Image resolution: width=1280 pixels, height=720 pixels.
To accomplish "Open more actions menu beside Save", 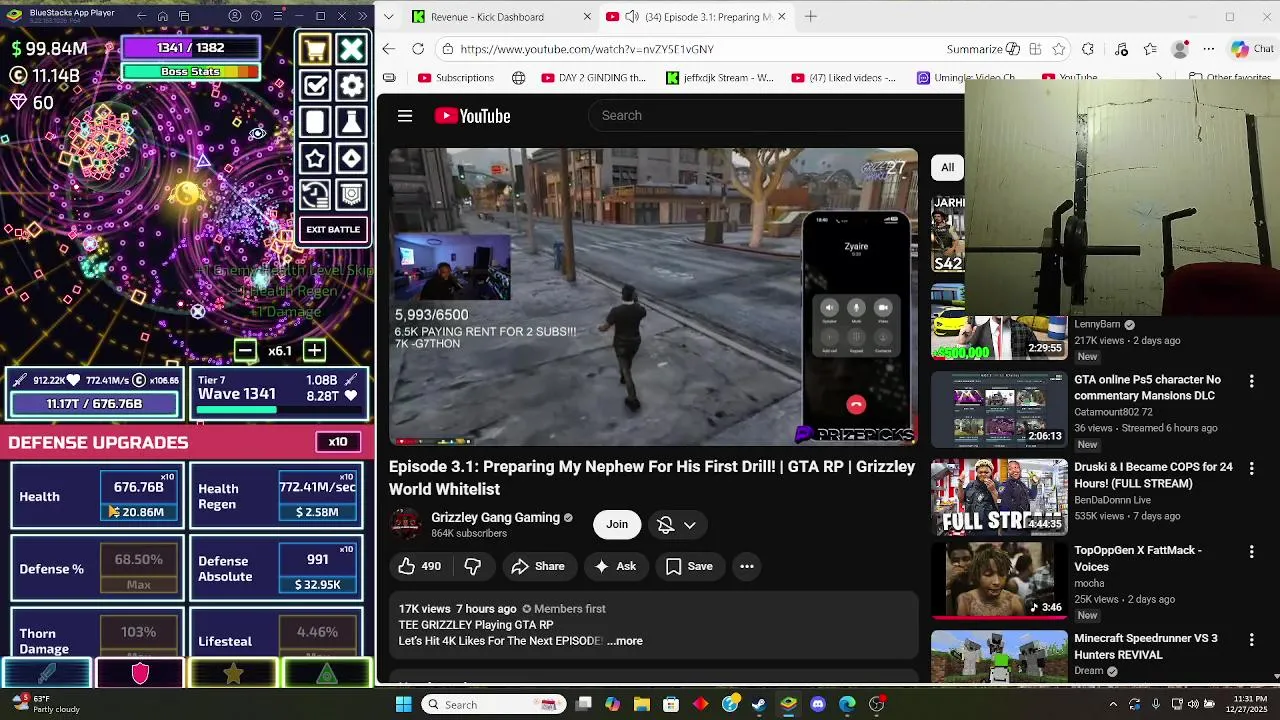I will (x=746, y=566).
